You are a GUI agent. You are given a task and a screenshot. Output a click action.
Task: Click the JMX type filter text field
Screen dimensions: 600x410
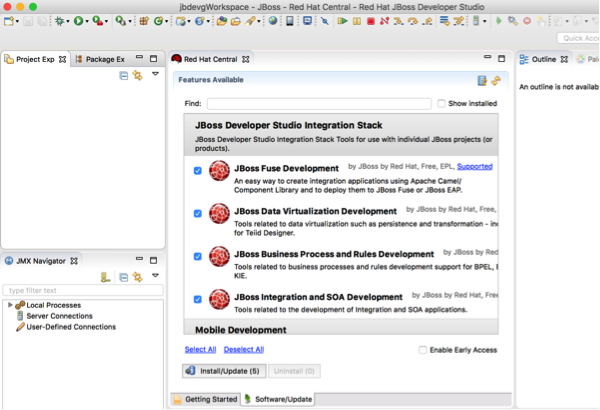pos(83,290)
